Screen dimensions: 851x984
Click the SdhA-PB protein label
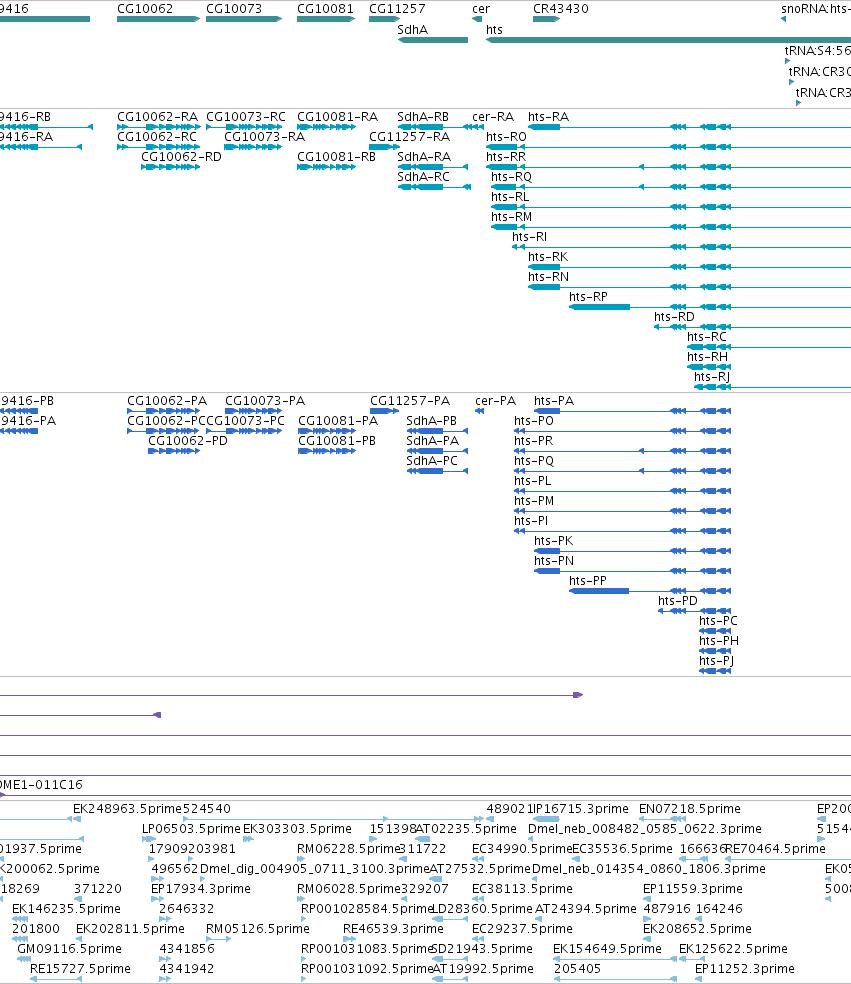[x=432, y=421]
